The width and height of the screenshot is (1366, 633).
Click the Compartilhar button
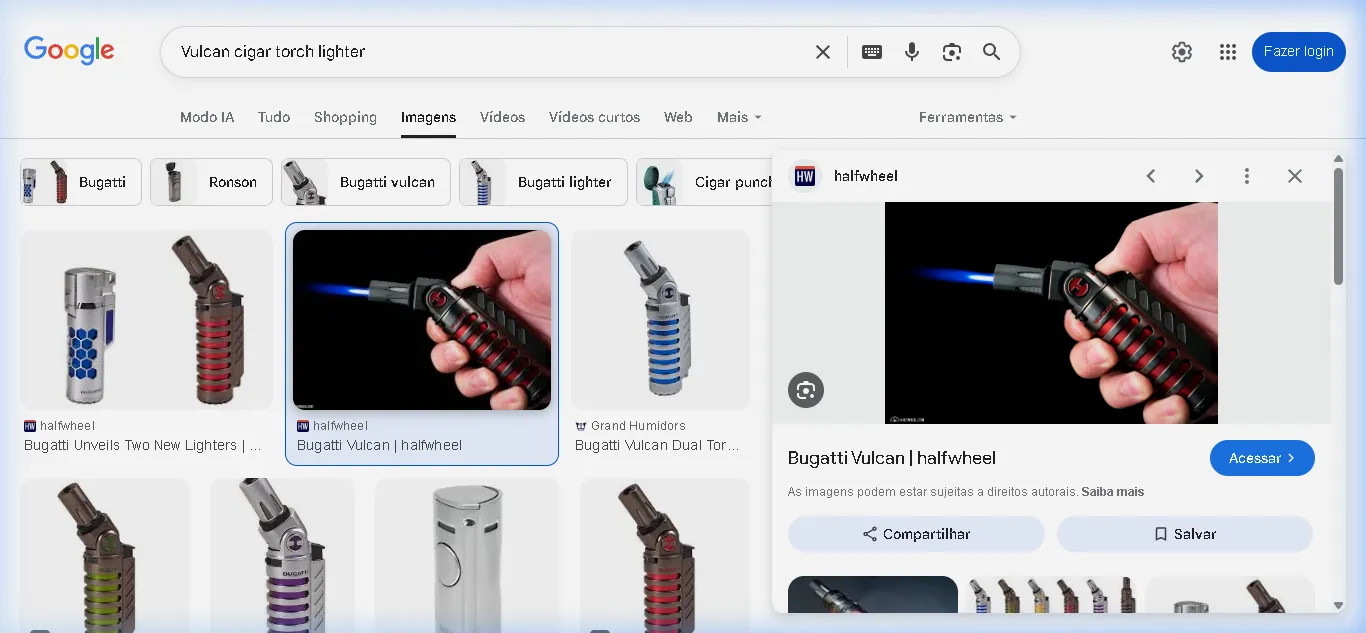(916, 534)
